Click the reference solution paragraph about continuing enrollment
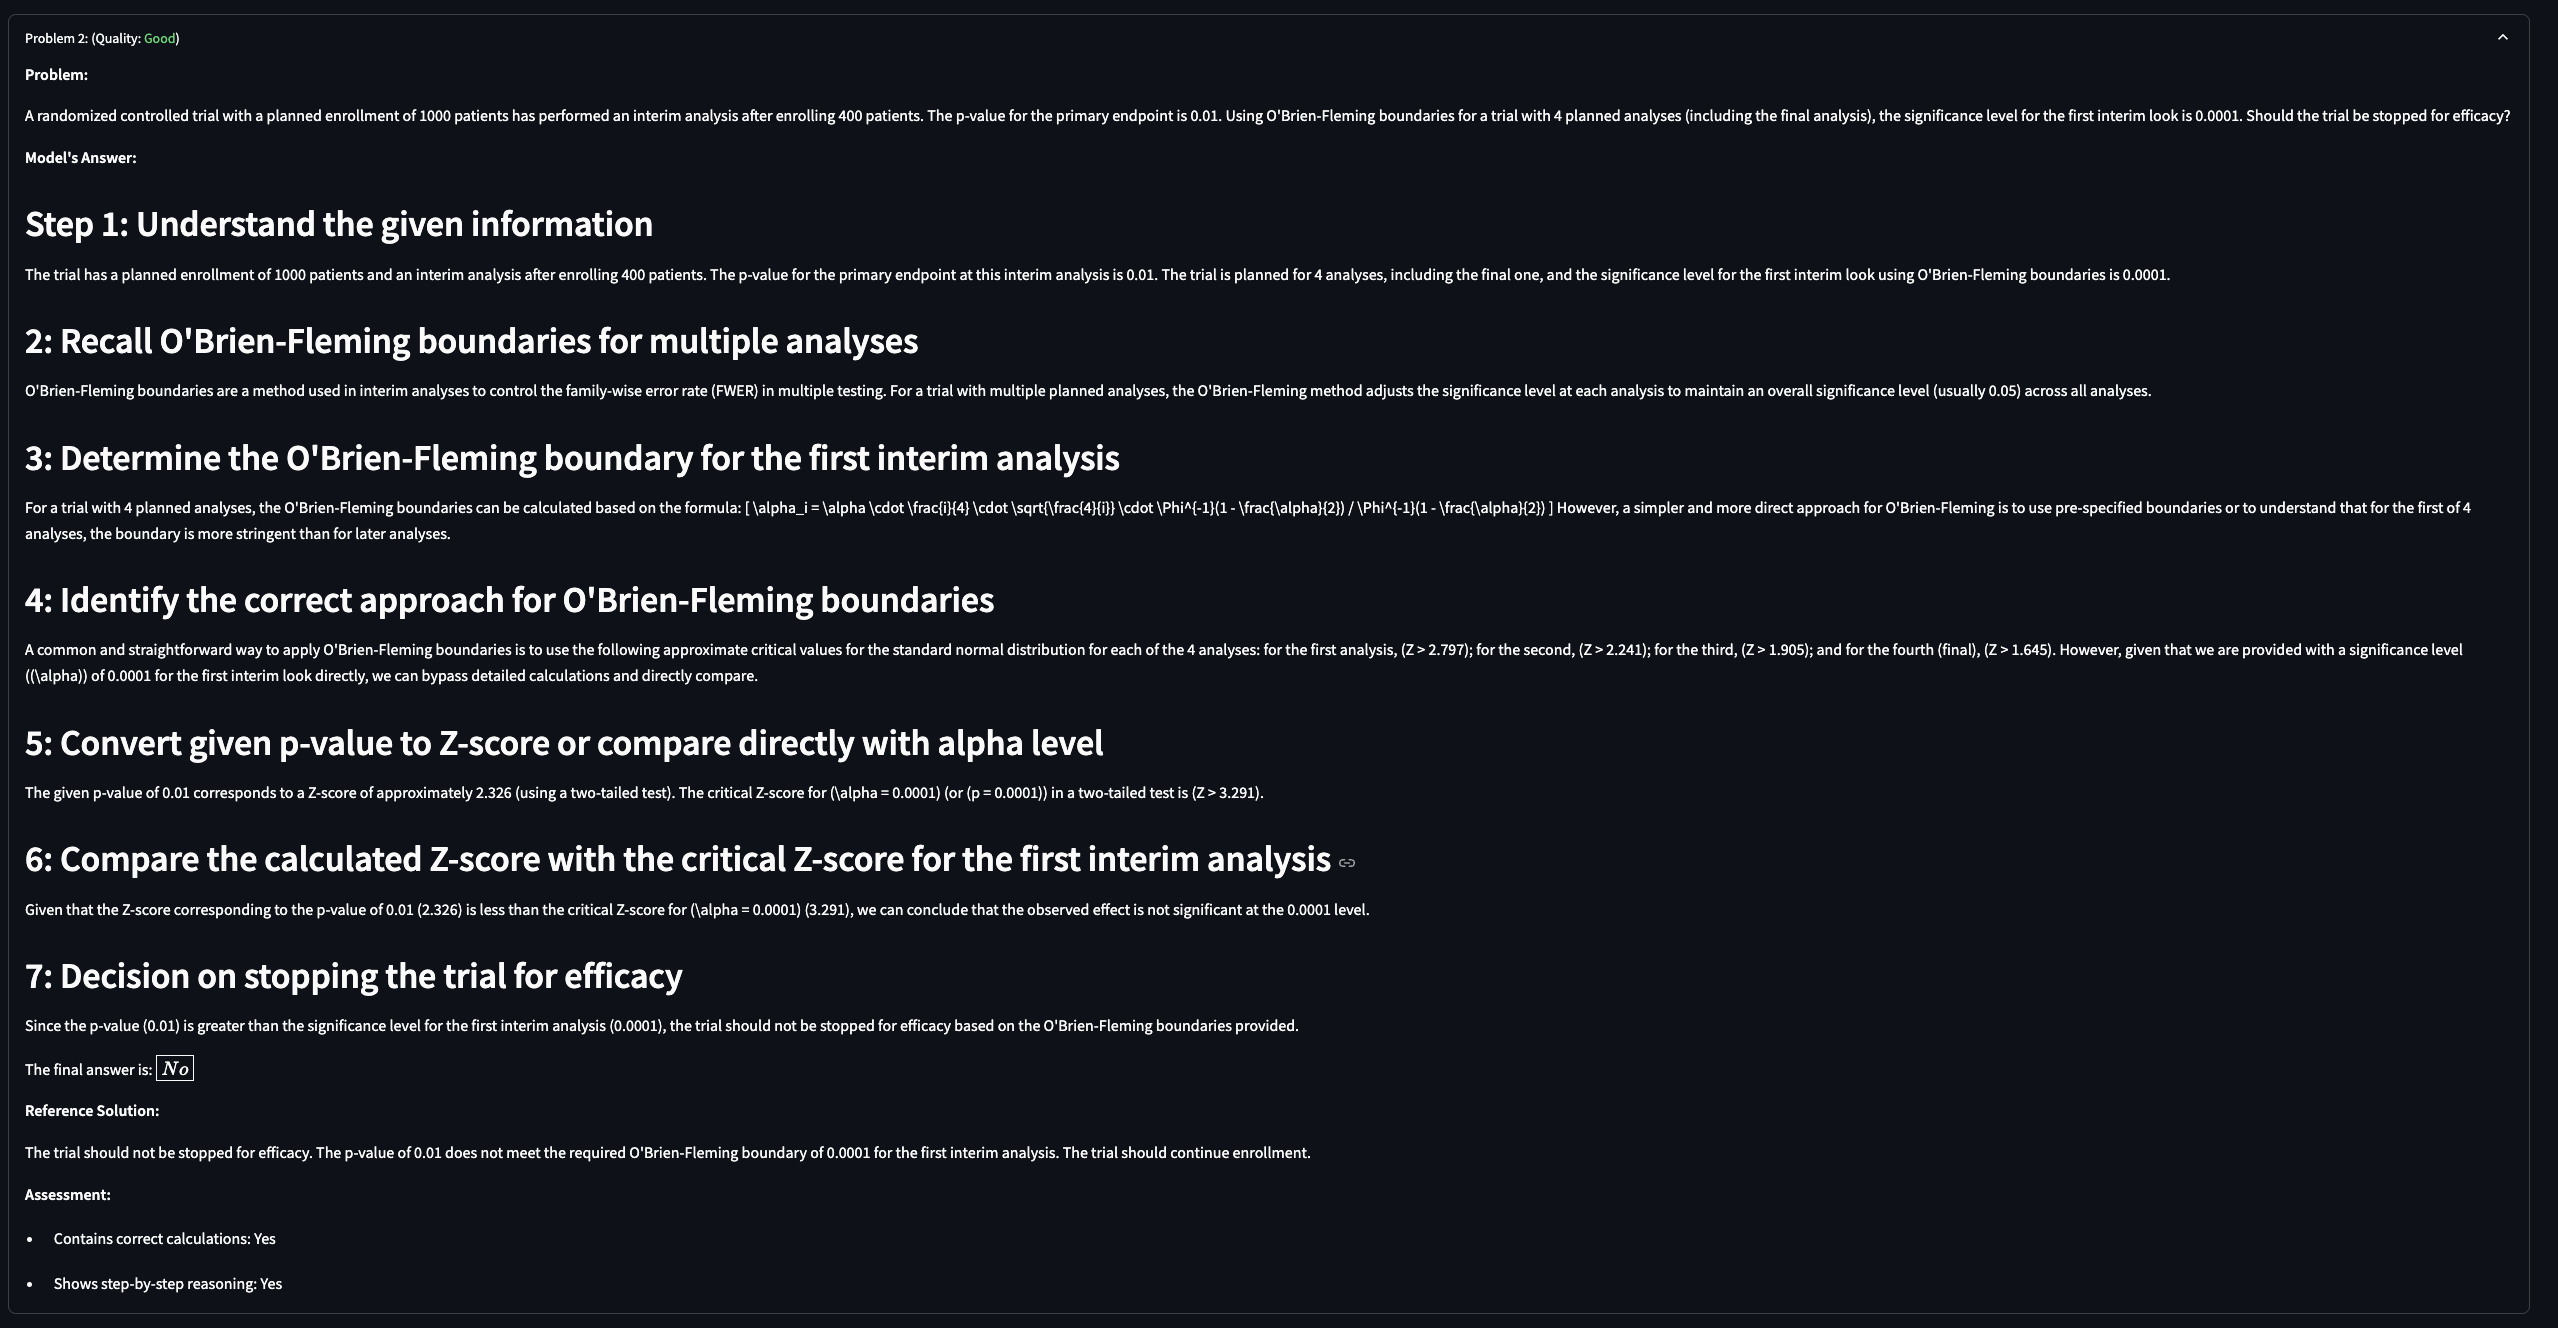 tap(668, 1153)
